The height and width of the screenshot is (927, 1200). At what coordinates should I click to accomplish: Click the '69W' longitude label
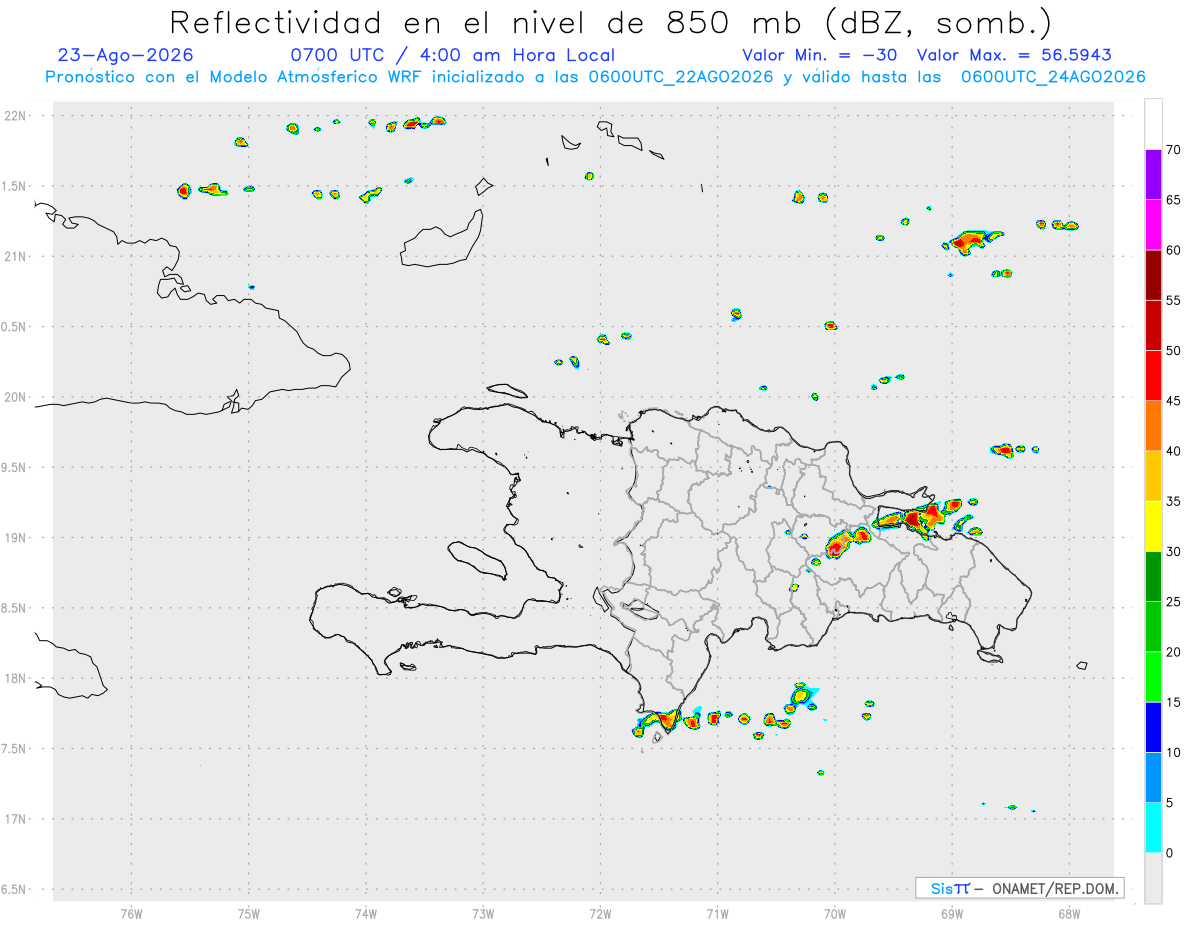[951, 913]
